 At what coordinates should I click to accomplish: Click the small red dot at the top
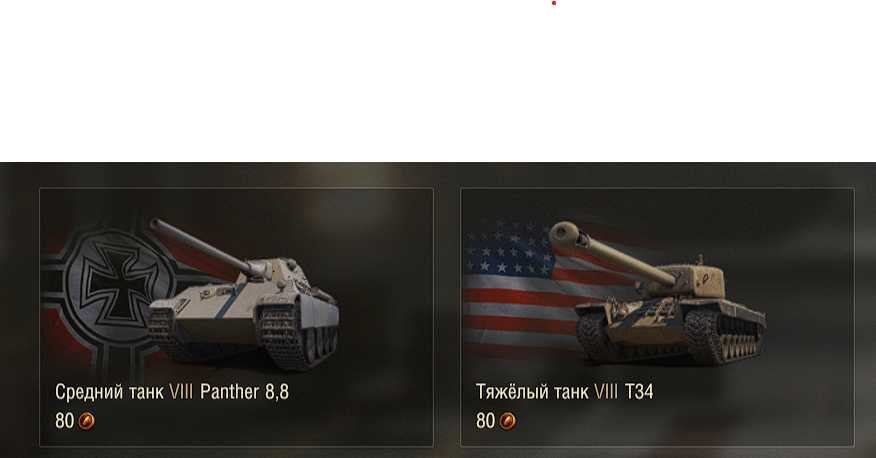[x=554, y=3]
